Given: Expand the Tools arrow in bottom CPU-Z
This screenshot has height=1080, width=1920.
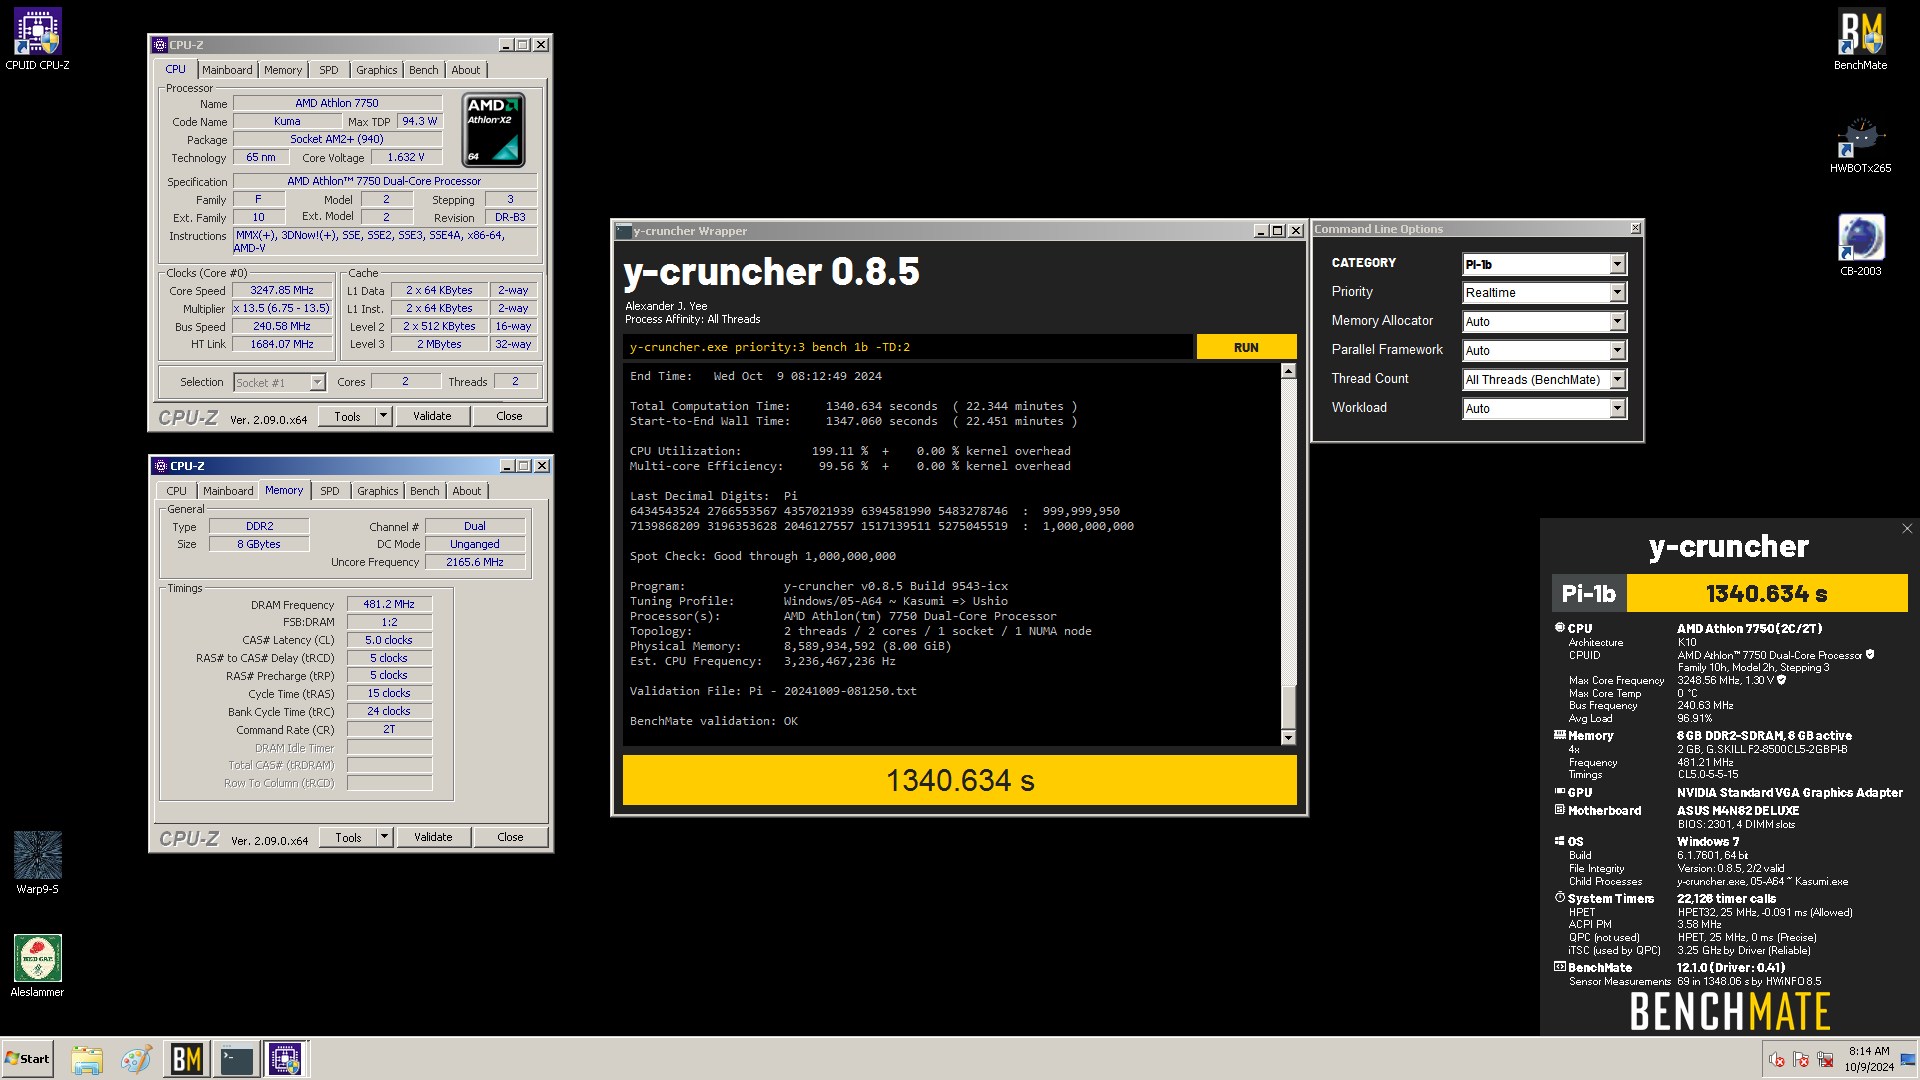Looking at the screenshot, I should coord(384,838).
